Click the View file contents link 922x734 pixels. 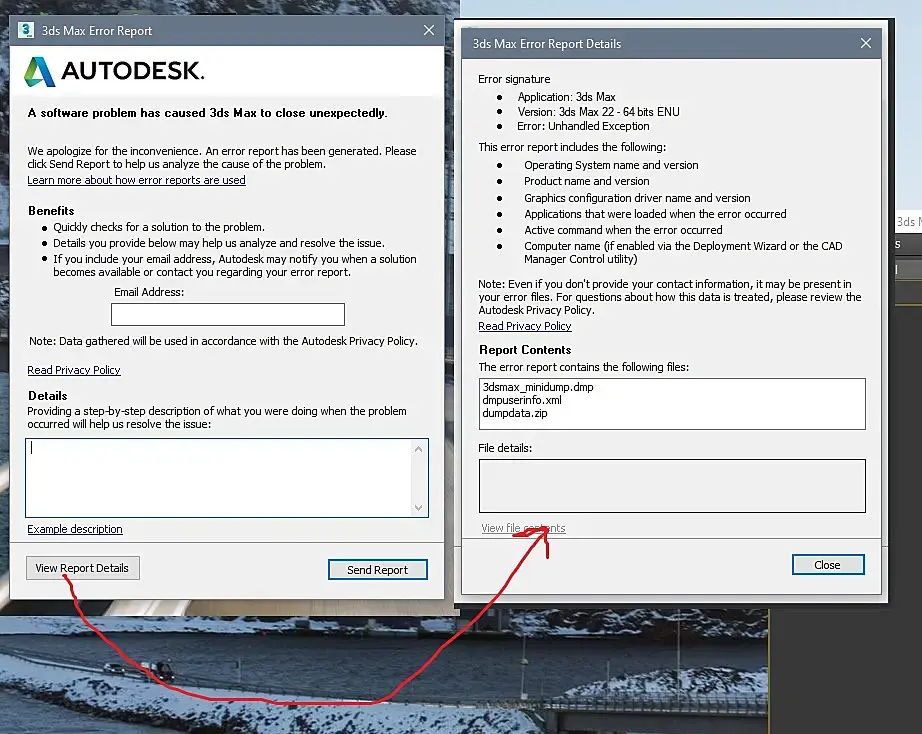tap(523, 528)
